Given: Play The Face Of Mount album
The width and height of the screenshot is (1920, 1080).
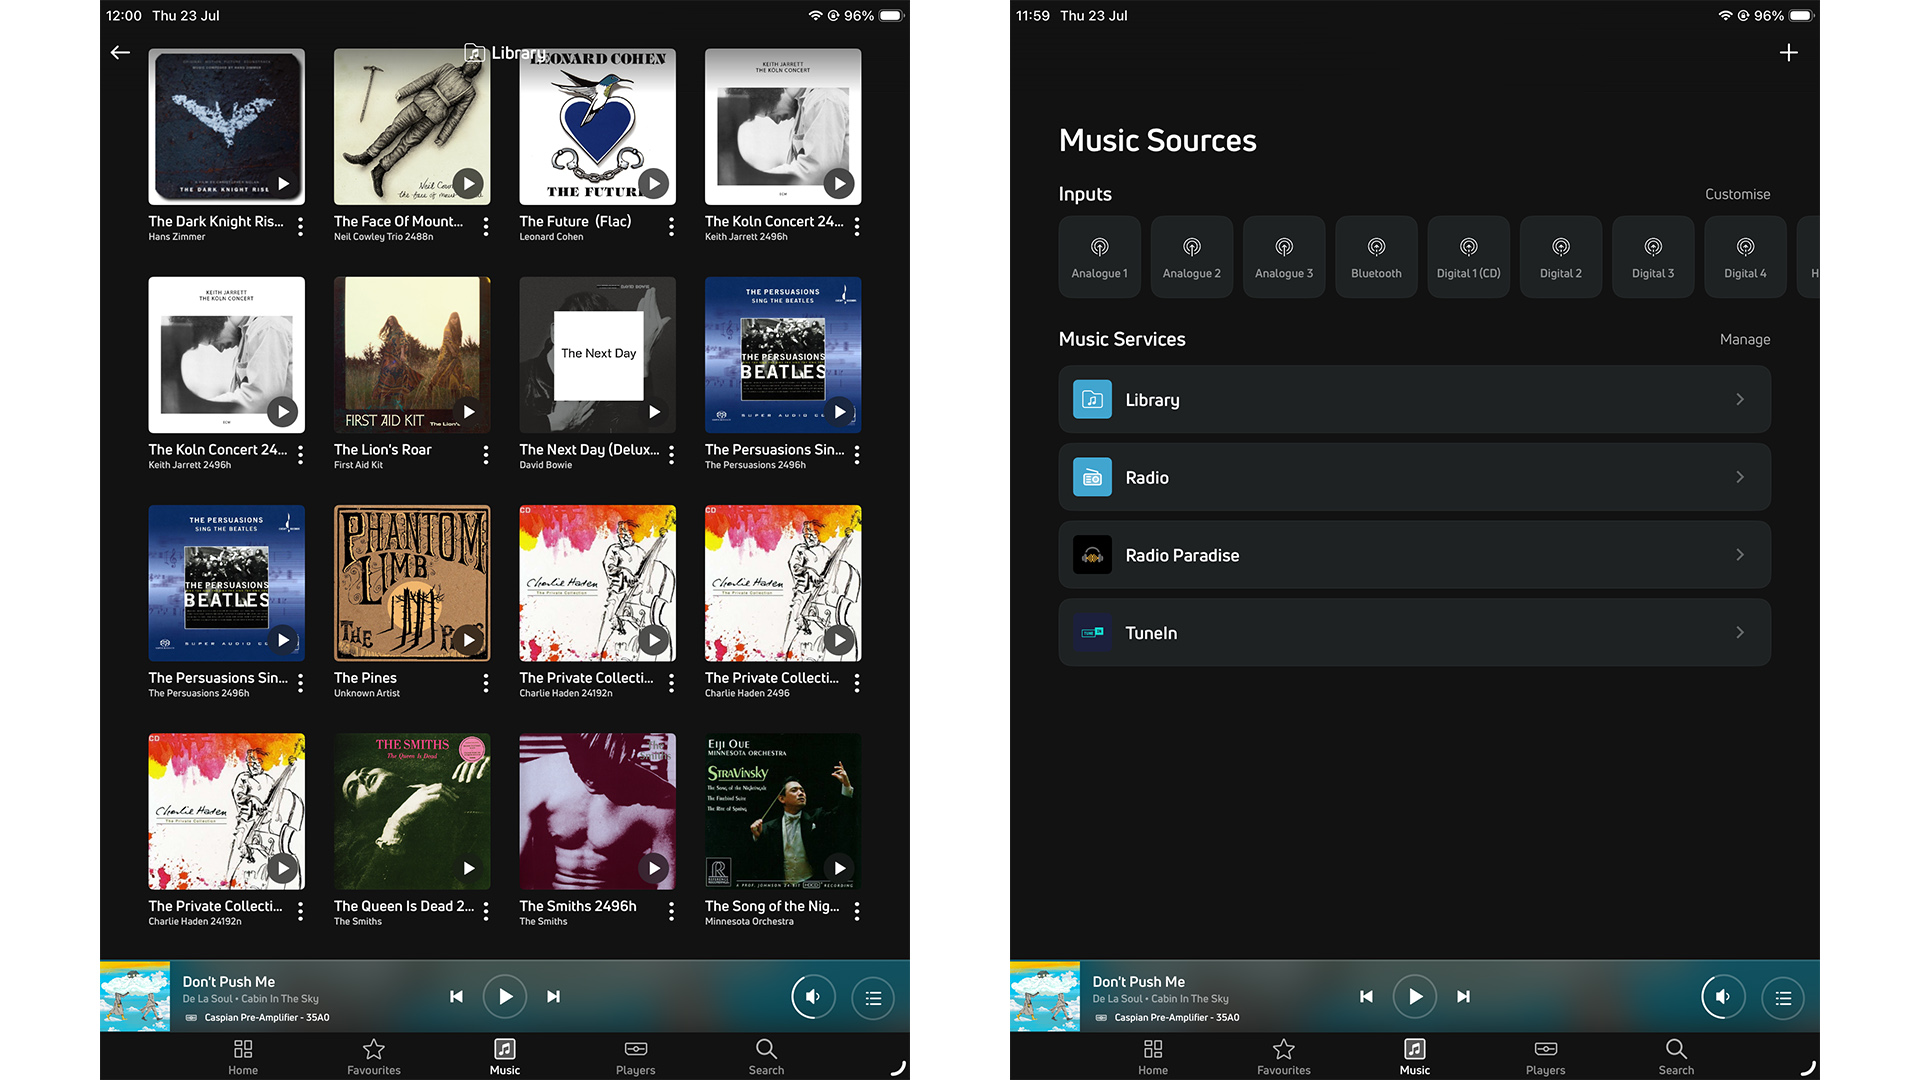Looking at the screenshot, I should point(468,184).
